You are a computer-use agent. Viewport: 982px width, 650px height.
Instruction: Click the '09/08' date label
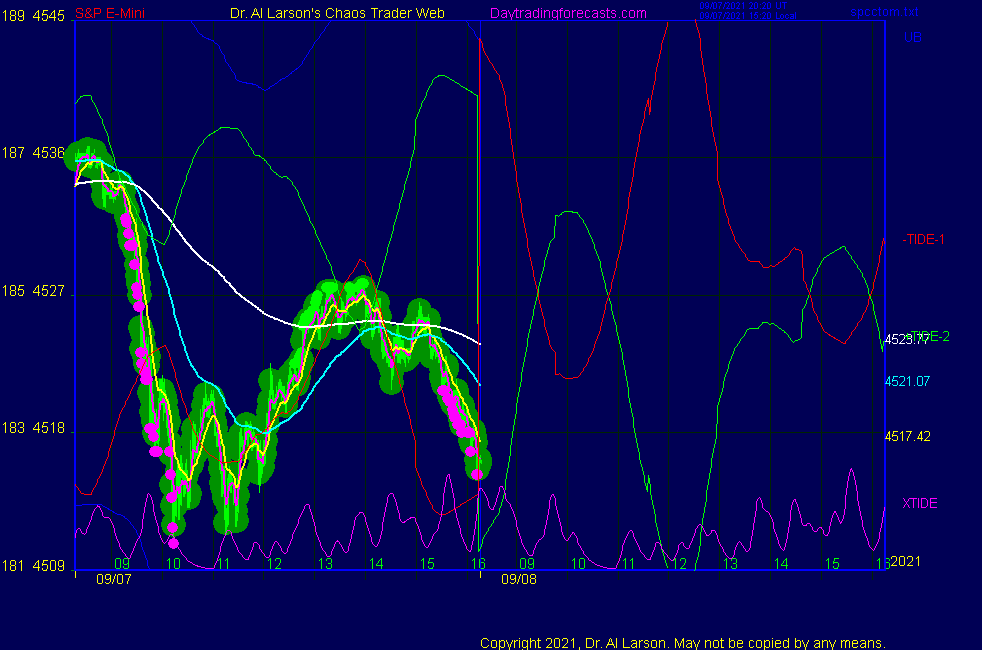tap(519, 579)
